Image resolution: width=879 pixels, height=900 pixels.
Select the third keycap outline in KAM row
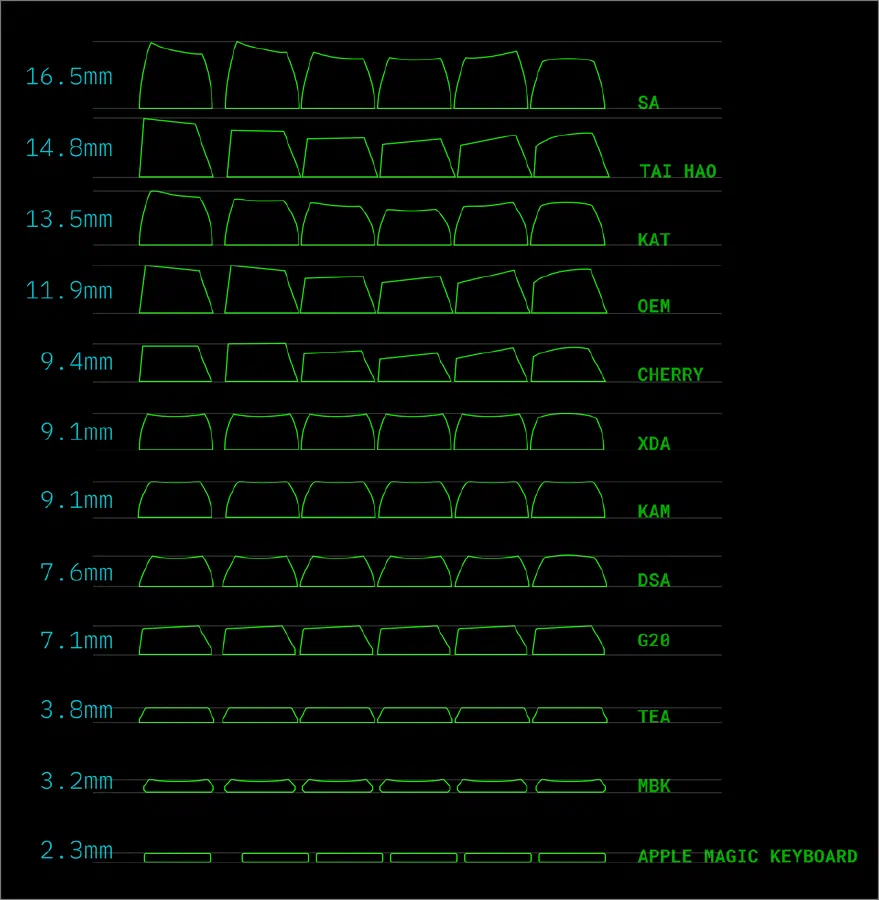(x=338, y=499)
